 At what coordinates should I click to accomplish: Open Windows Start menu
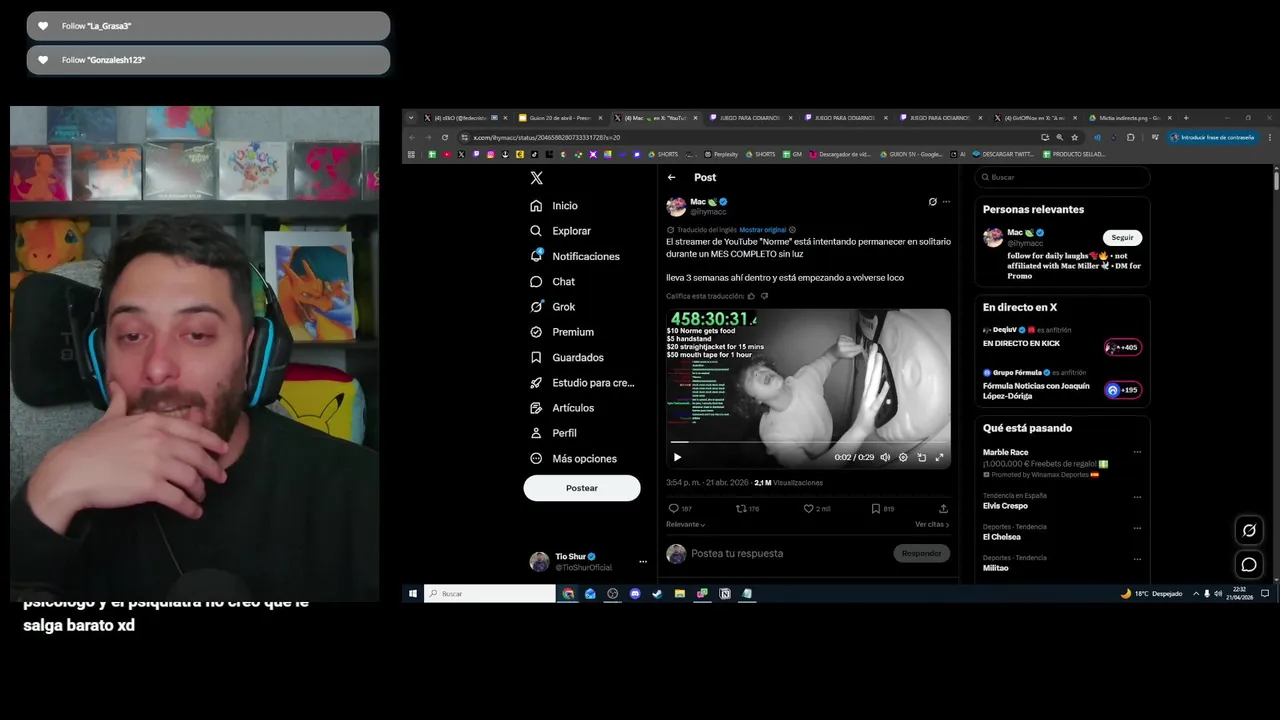point(412,594)
